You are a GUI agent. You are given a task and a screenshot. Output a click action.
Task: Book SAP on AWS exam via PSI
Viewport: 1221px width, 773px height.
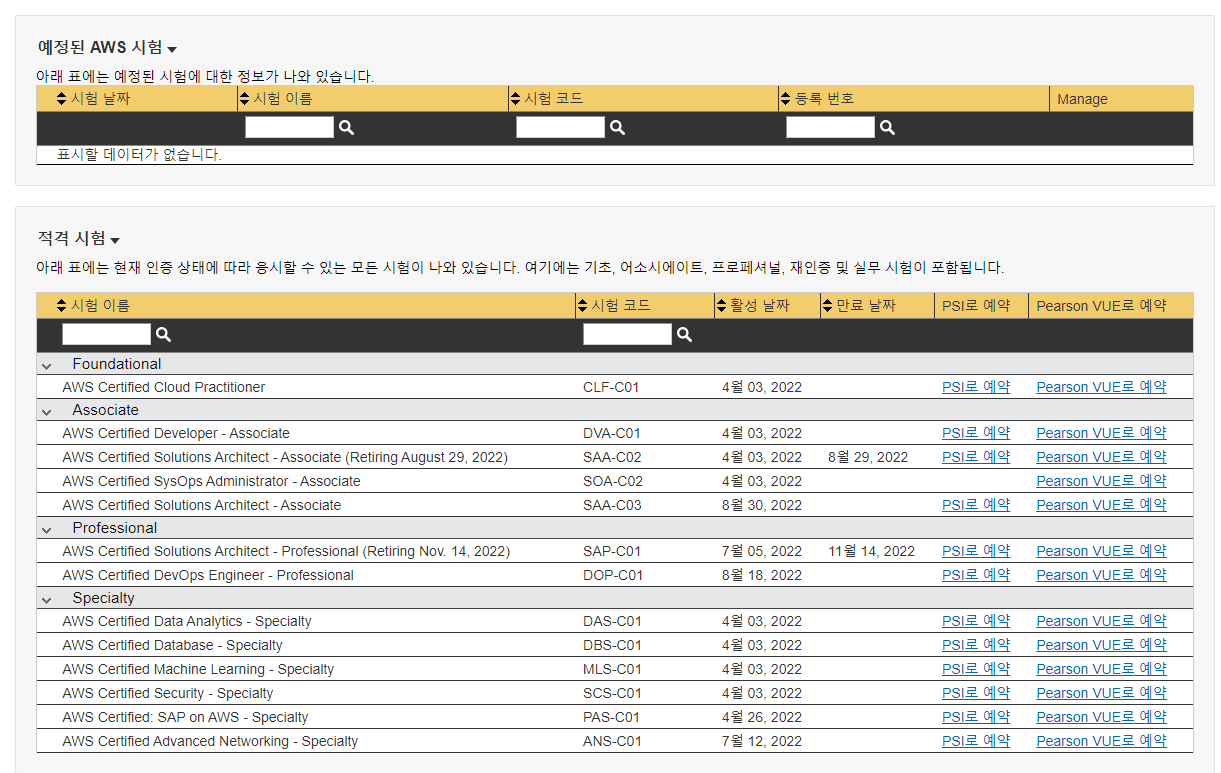(976, 717)
